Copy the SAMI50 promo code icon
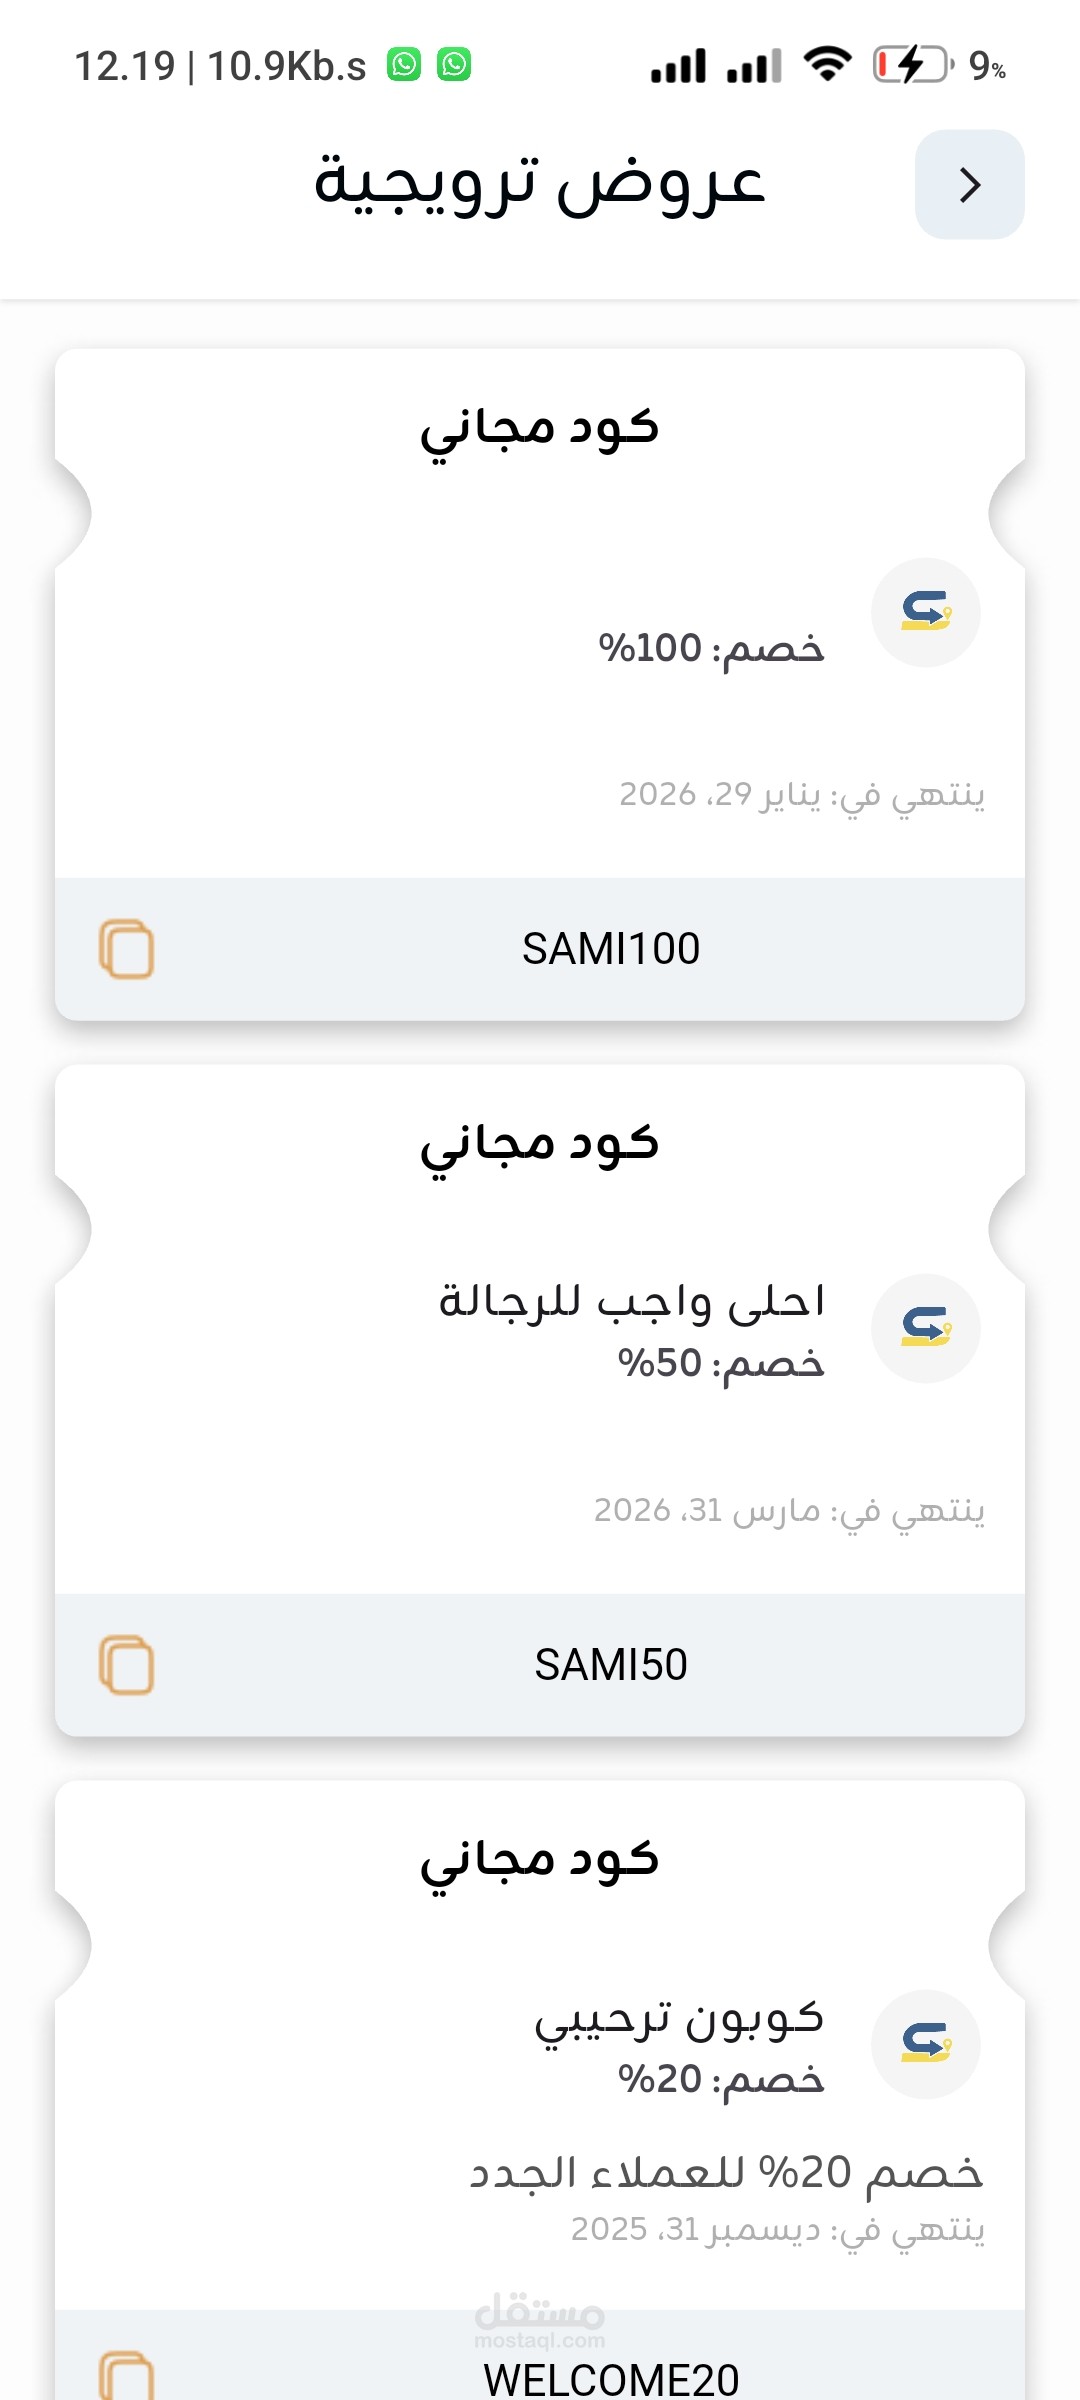This screenshot has height=2400, width=1080. tap(126, 1665)
